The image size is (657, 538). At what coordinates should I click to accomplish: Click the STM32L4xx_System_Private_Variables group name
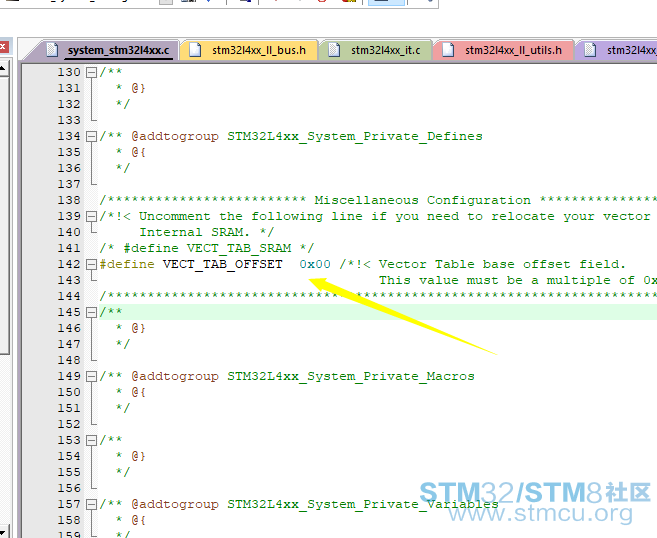click(363, 504)
